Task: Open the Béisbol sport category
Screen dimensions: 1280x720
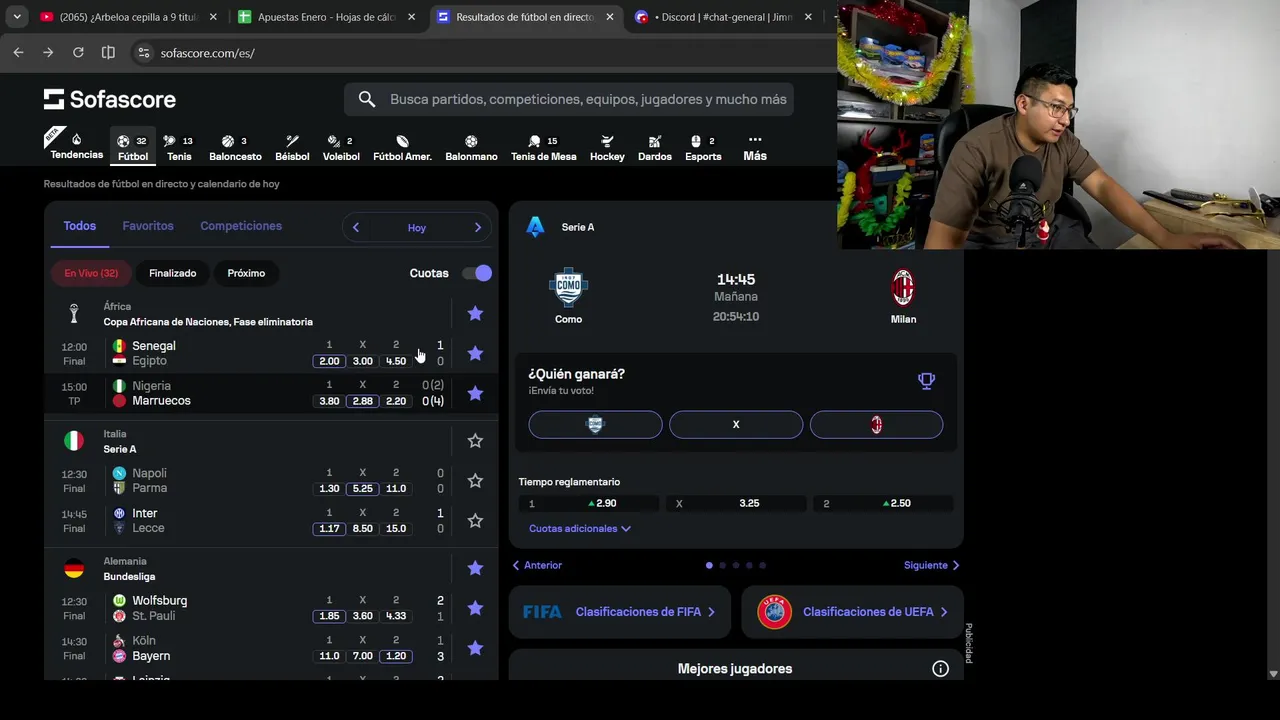Action: (292, 148)
